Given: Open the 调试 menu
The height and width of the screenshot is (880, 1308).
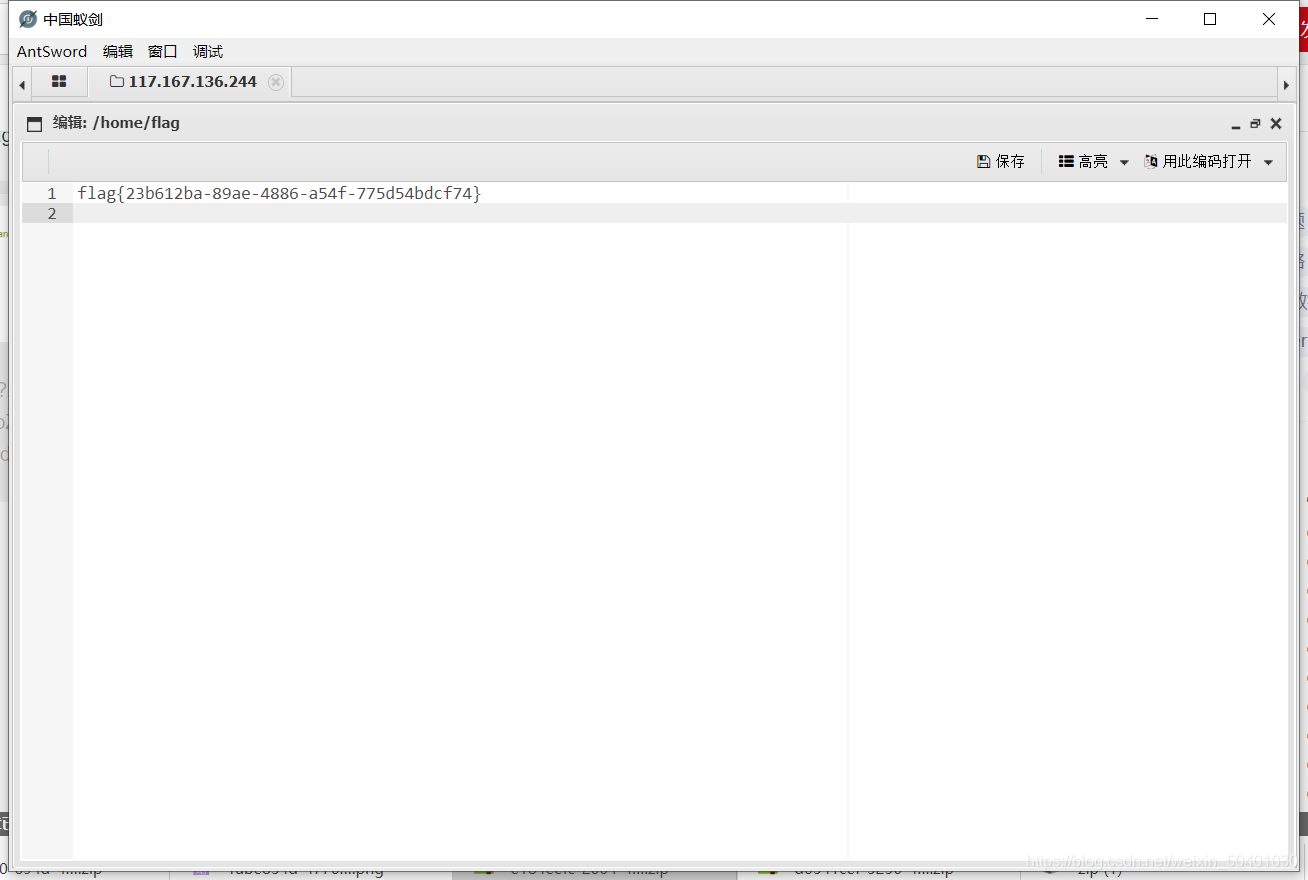Looking at the screenshot, I should [208, 52].
